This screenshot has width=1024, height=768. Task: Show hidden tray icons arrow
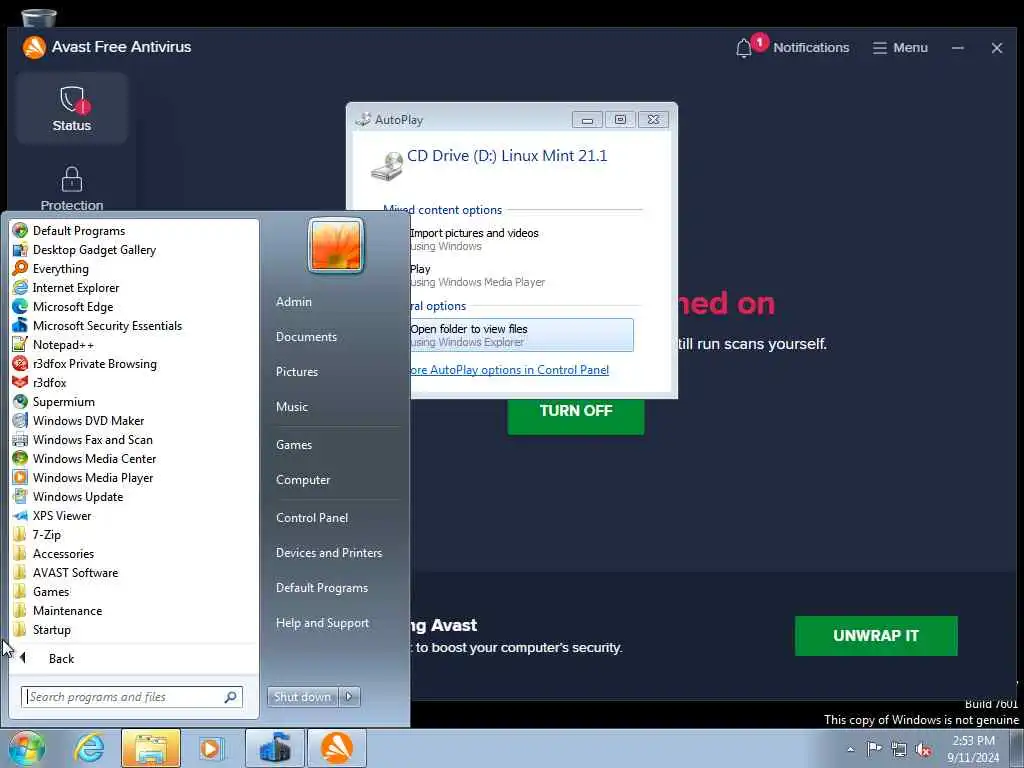click(850, 750)
